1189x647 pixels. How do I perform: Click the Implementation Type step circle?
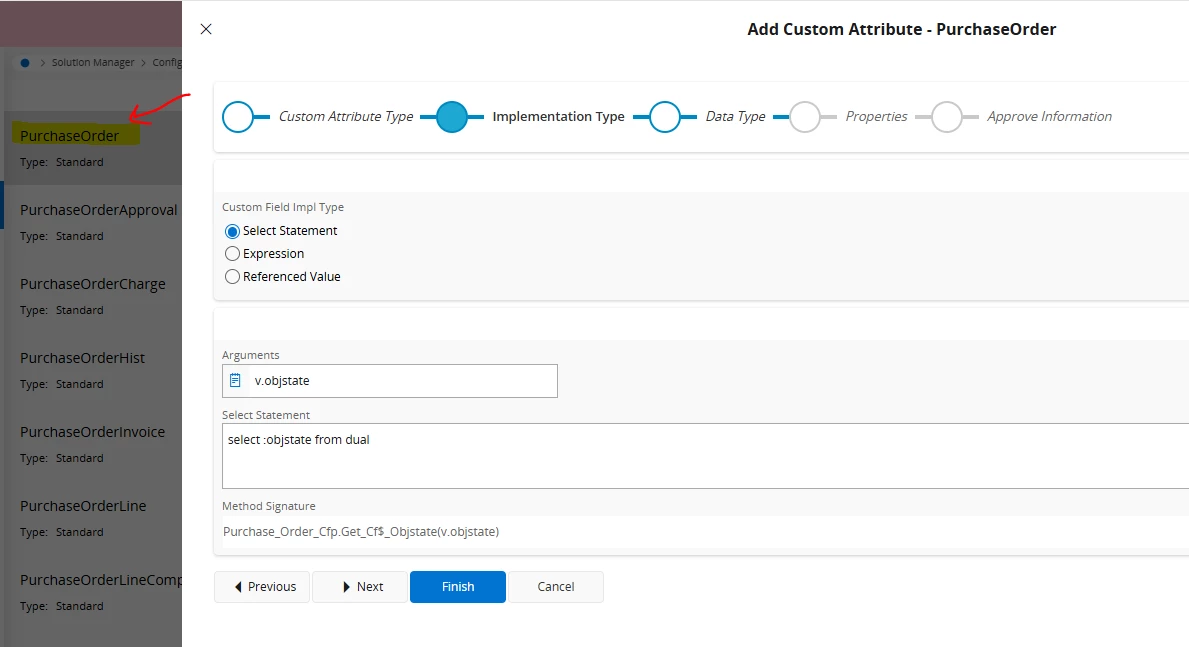pos(452,117)
